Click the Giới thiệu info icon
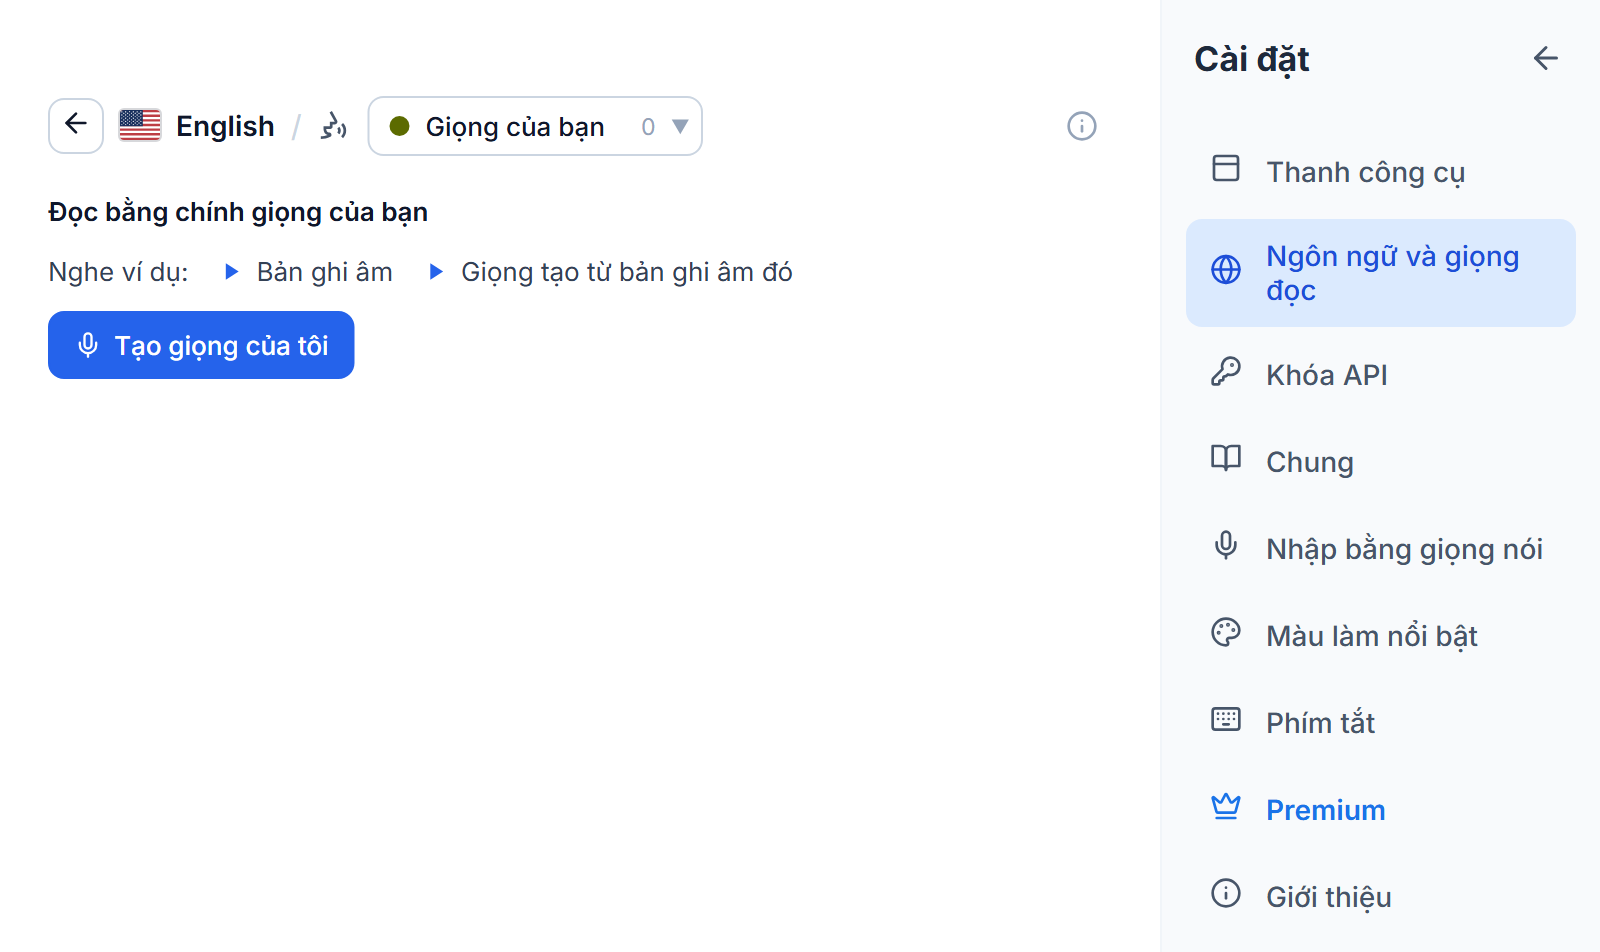 point(1226,893)
